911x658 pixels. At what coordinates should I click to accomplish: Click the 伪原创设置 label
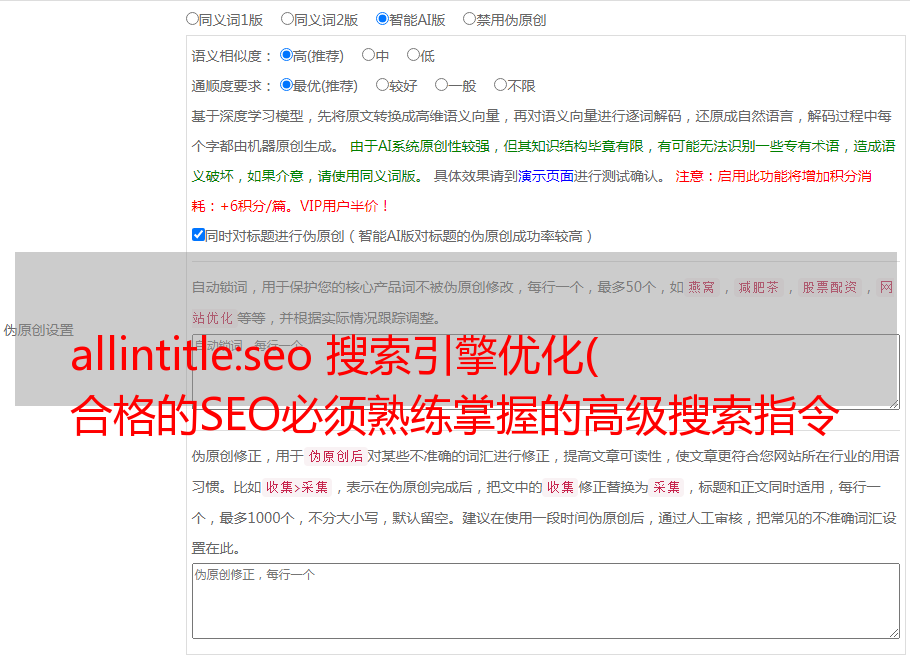point(39,330)
